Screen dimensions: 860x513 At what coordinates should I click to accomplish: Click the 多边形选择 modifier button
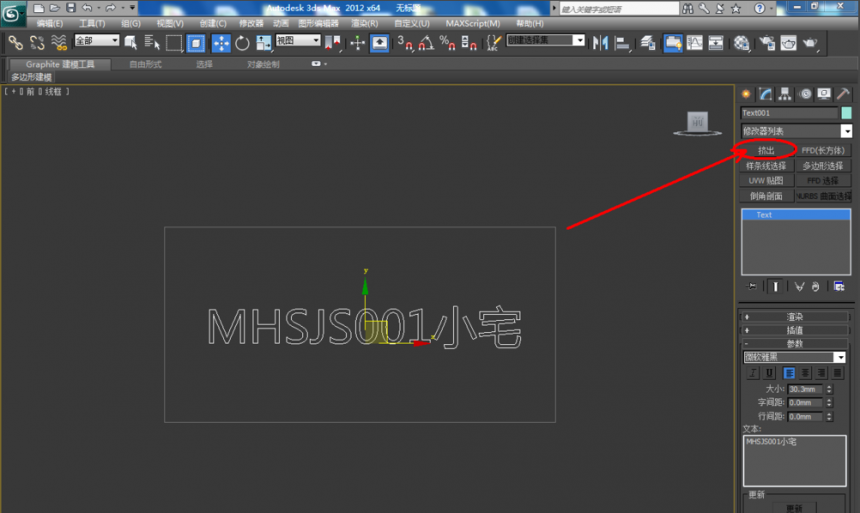[x=823, y=166]
